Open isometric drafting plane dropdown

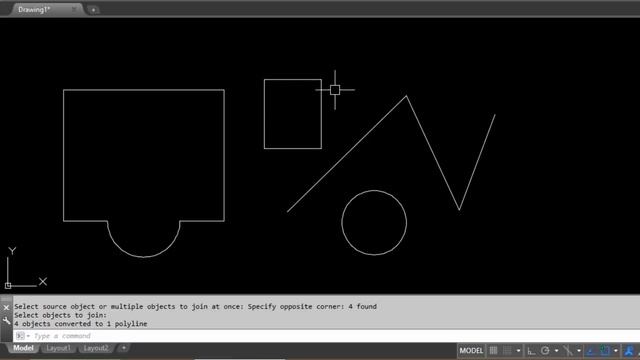pyautogui.click(x=579, y=351)
